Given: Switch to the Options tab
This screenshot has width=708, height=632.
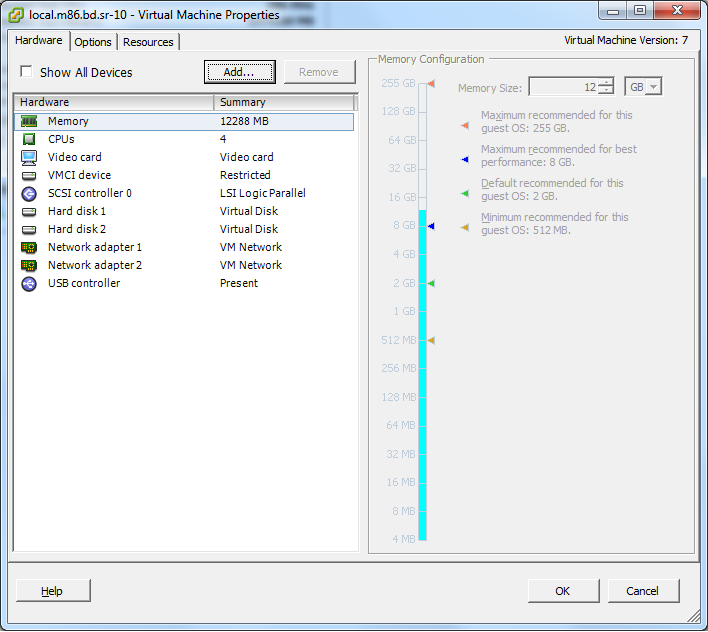Looking at the screenshot, I should click(93, 42).
